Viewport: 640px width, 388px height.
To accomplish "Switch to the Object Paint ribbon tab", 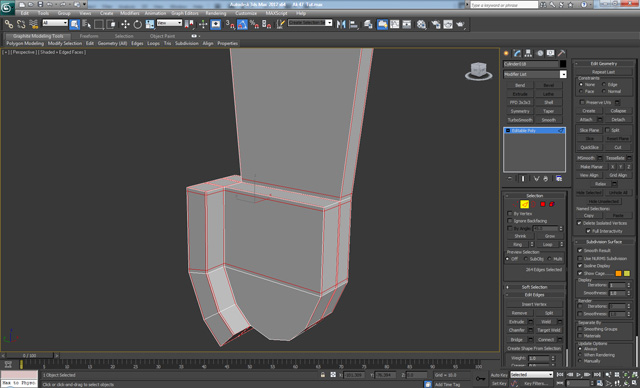I will tap(162, 36).
